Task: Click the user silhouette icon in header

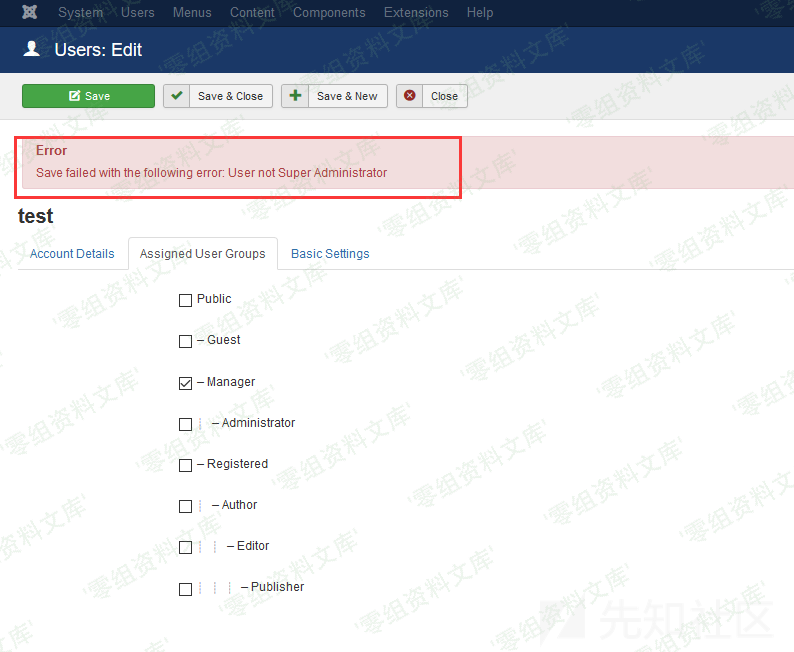Action: pos(32,49)
